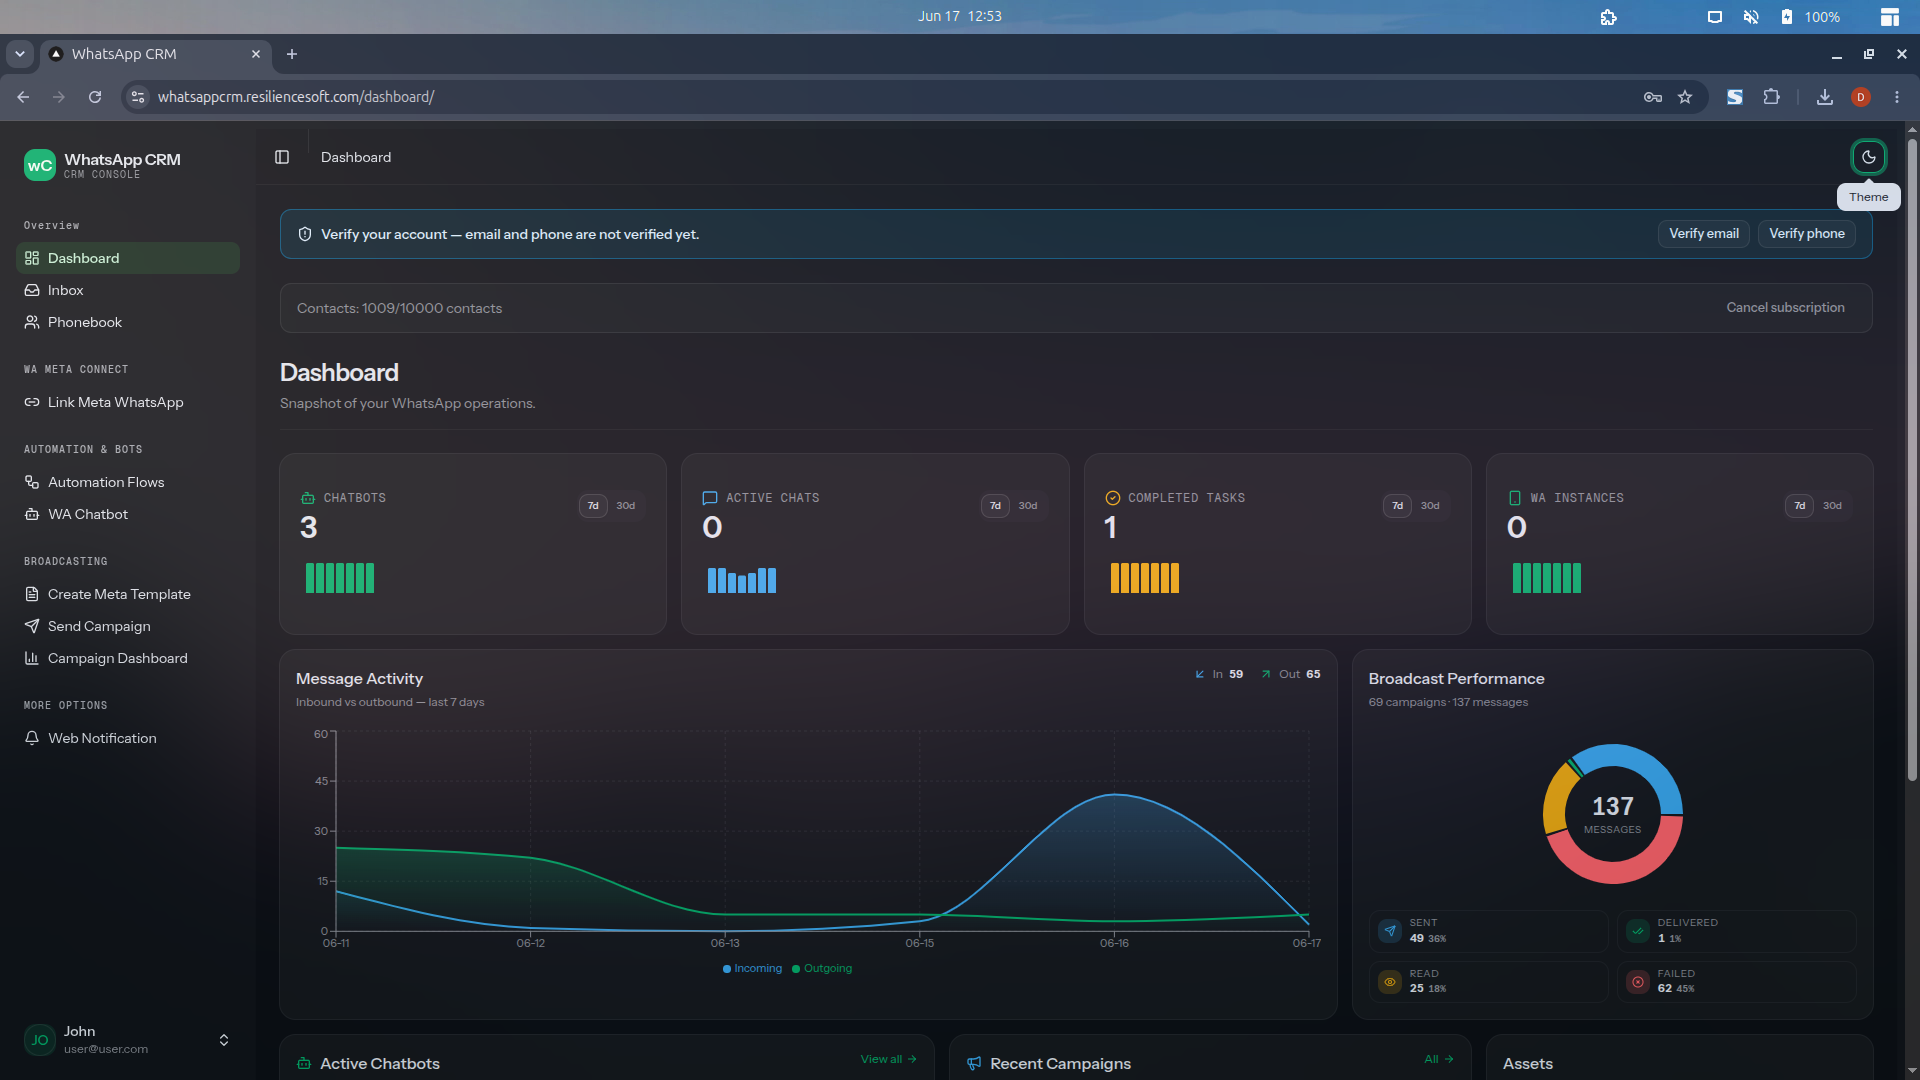Viewport: 1920px width, 1080px height.
Task: Open the browser profile avatar
Action: (1861, 97)
